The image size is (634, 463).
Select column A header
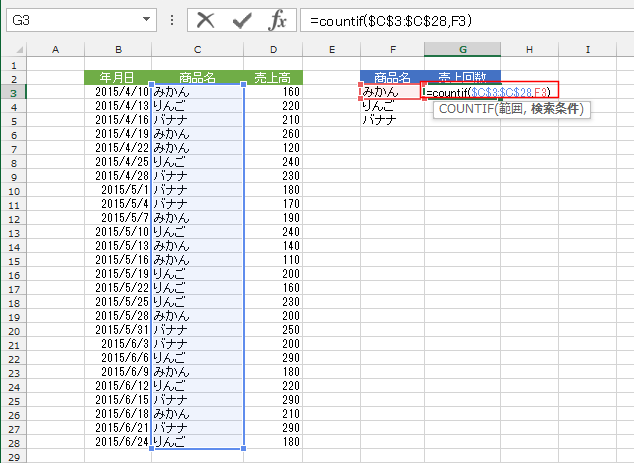coord(53,49)
